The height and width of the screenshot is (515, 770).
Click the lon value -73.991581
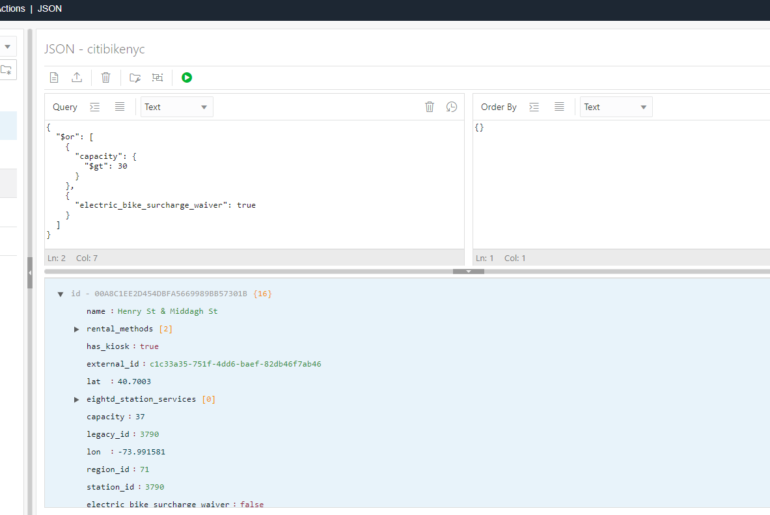click(141, 452)
